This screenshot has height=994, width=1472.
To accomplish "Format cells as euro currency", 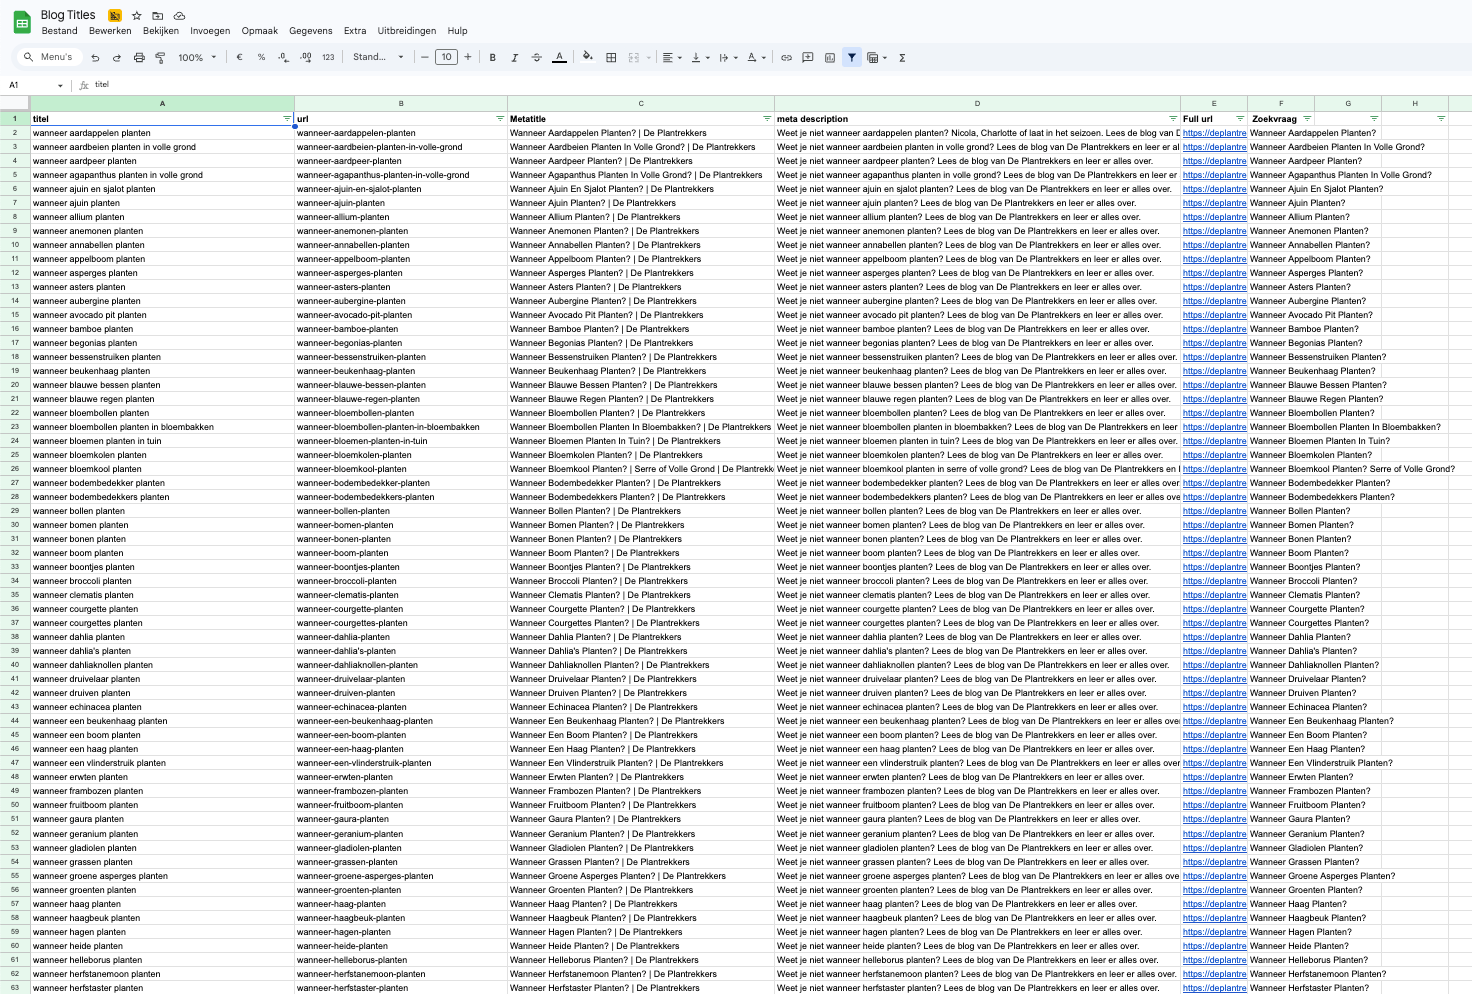I will pos(239,58).
